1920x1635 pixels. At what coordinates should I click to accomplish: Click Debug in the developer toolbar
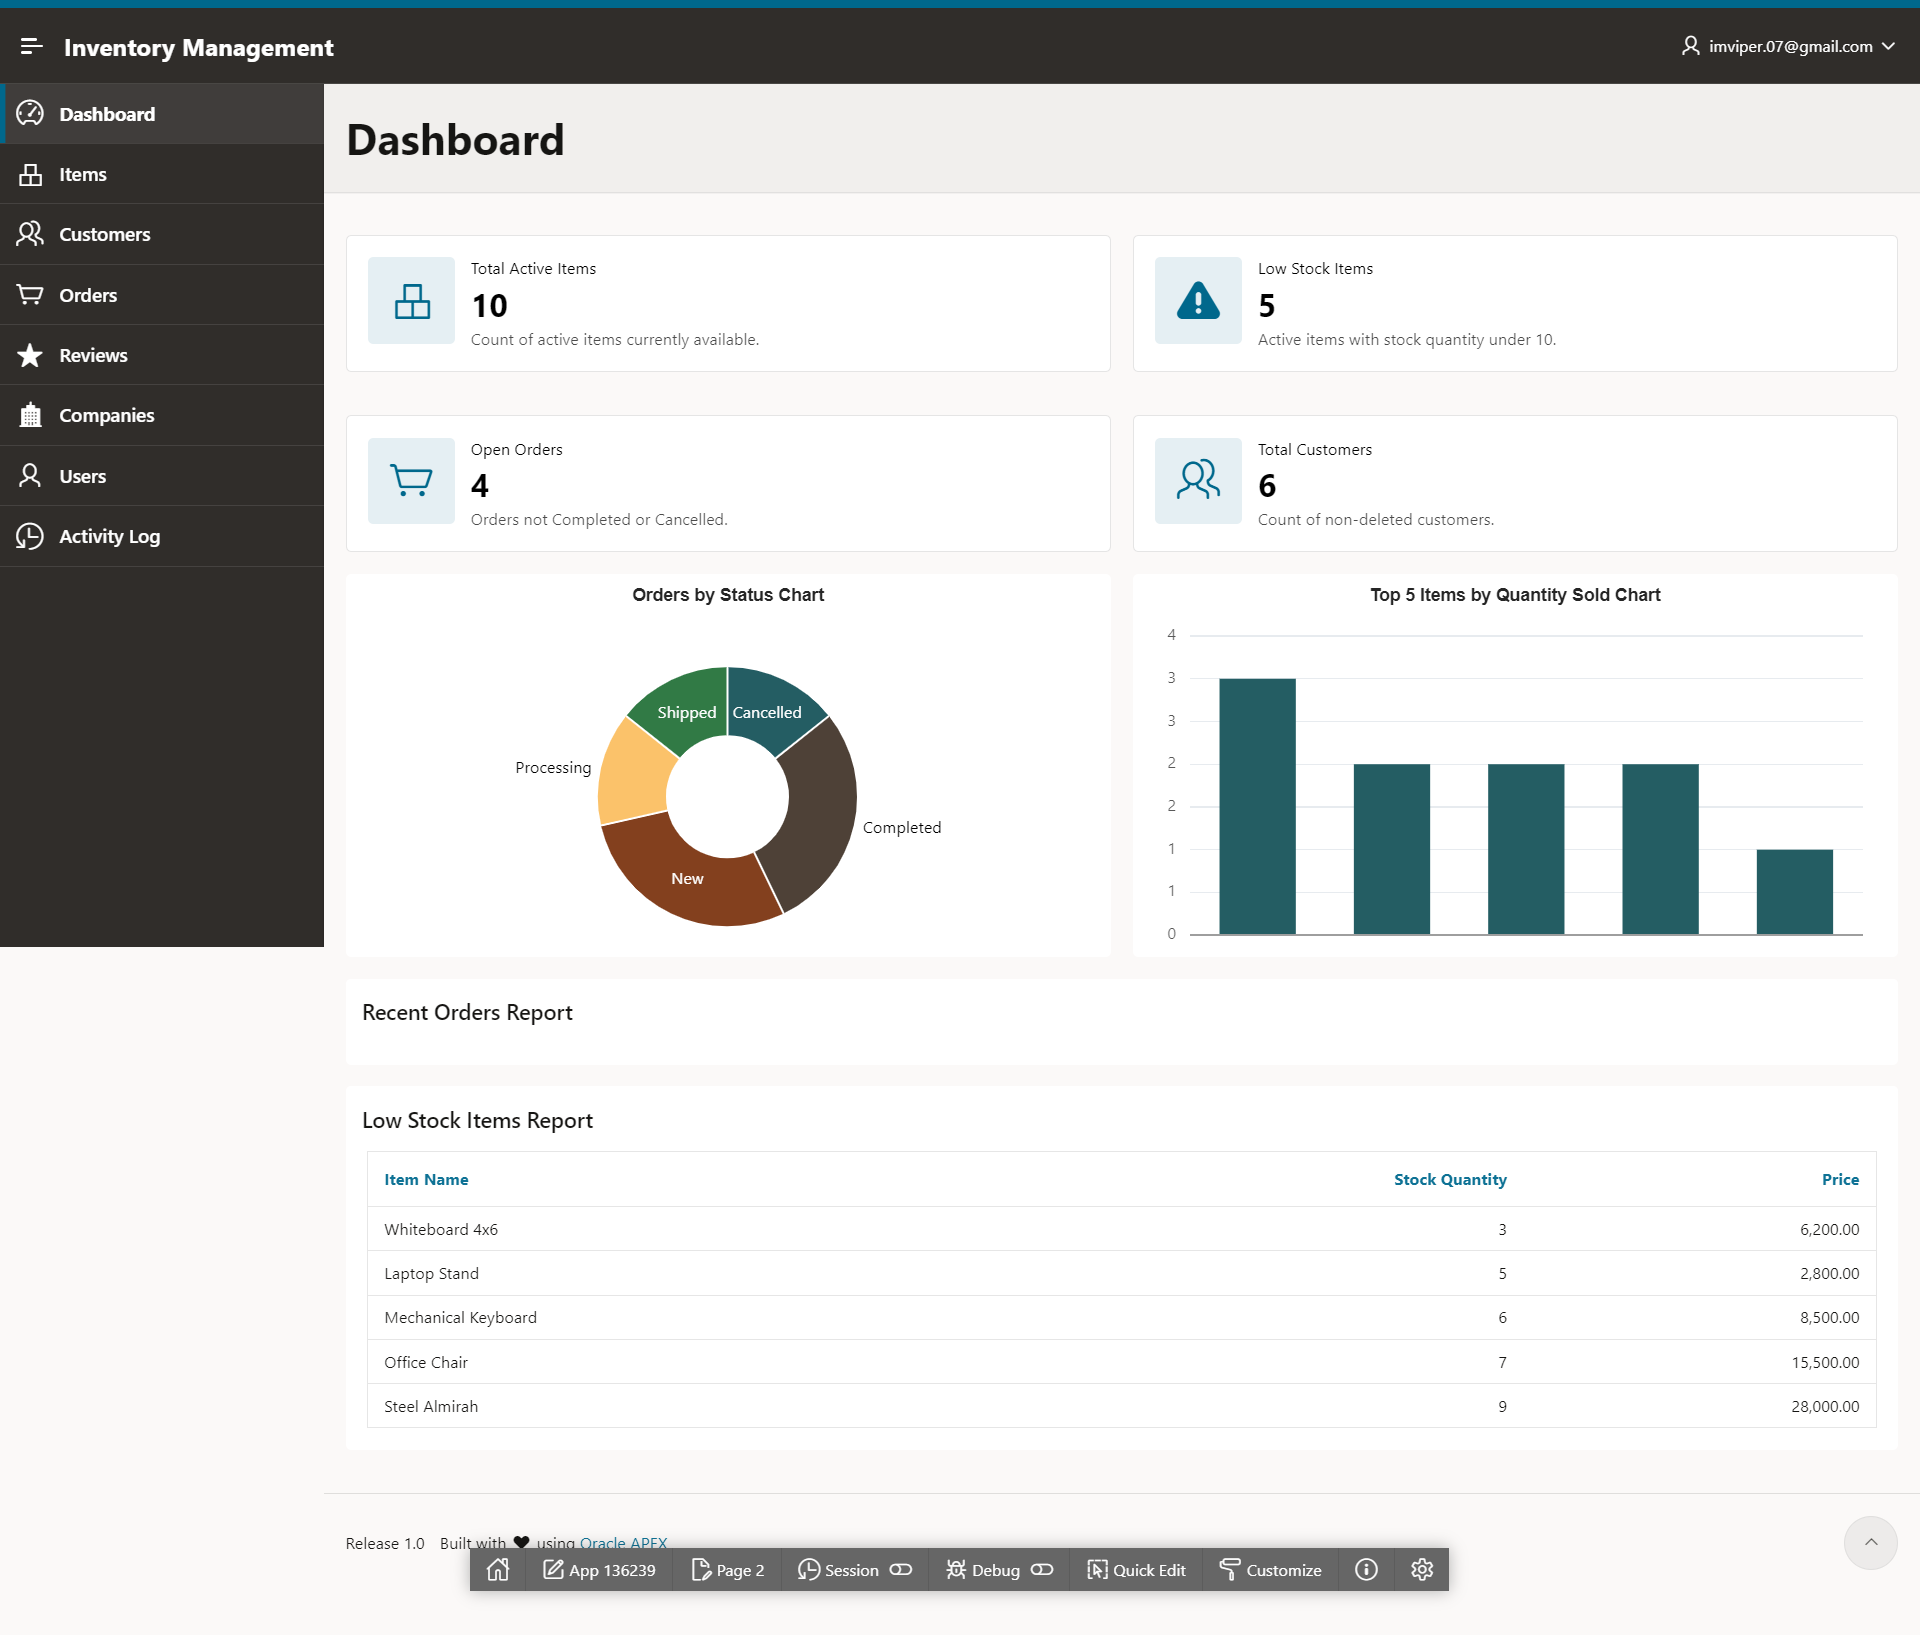(x=999, y=1570)
